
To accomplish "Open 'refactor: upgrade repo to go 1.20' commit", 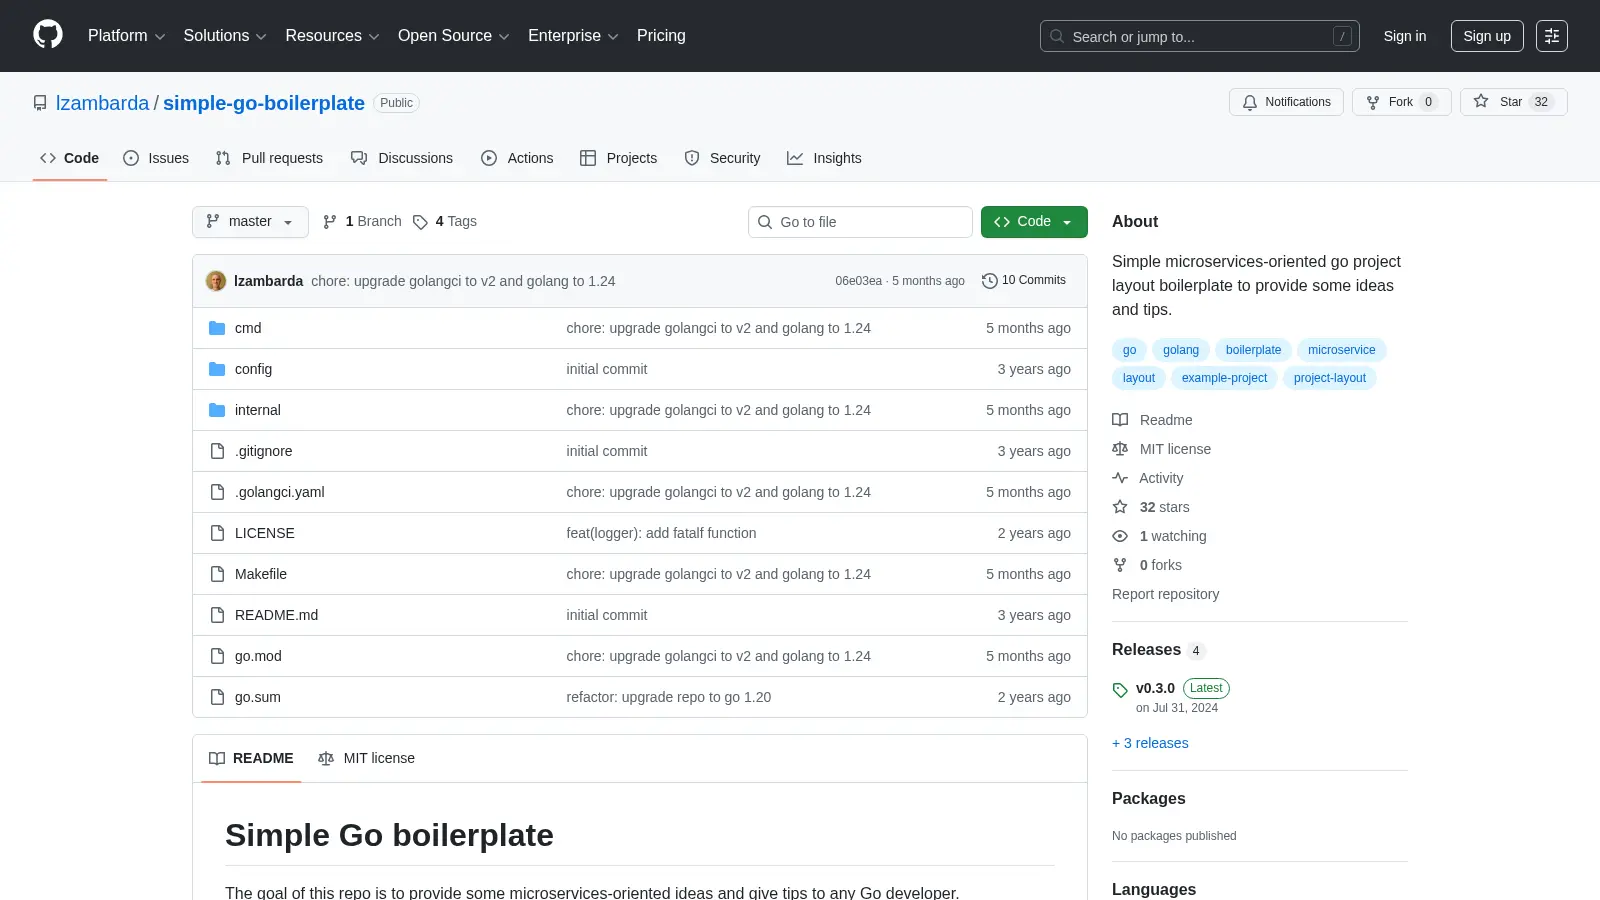I will click(668, 697).
